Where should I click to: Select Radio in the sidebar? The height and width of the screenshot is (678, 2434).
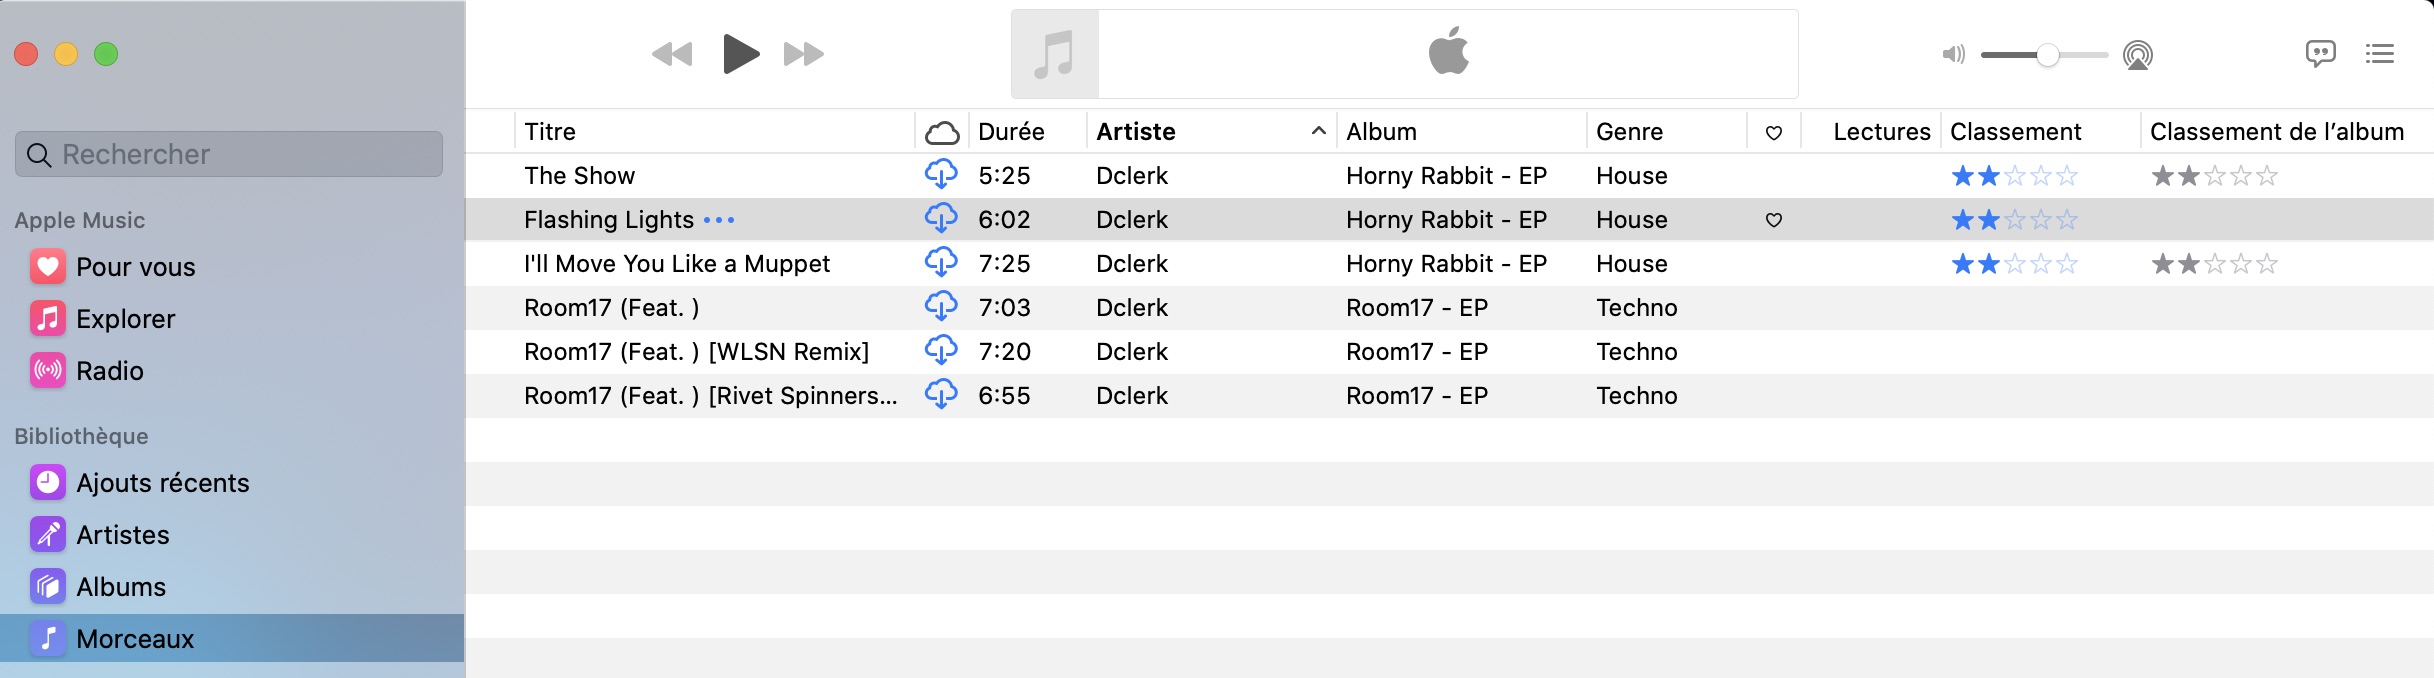pyautogui.click(x=109, y=371)
